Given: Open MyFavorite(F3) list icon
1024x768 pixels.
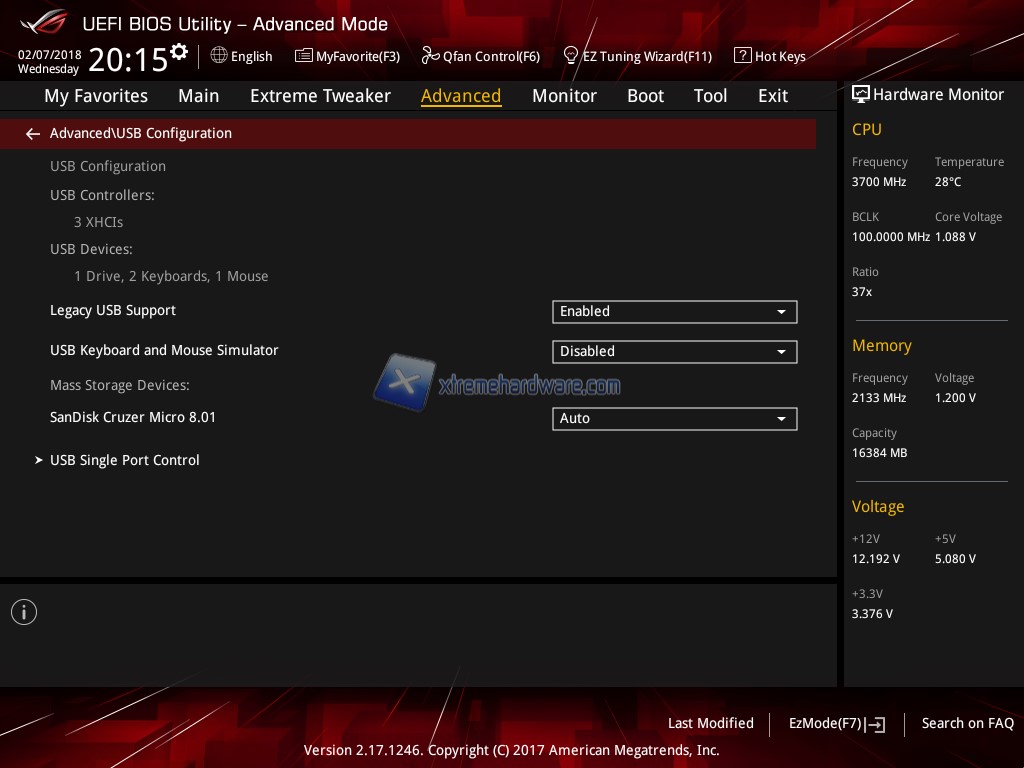Looking at the screenshot, I should tap(304, 56).
